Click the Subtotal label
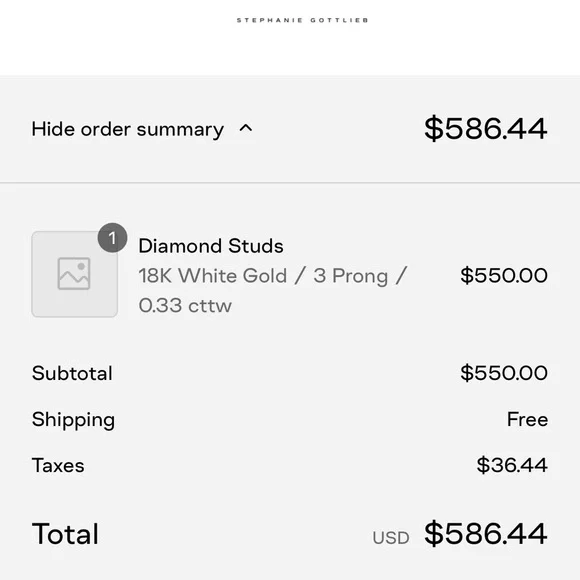The image size is (580, 580). tap(72, 373)
